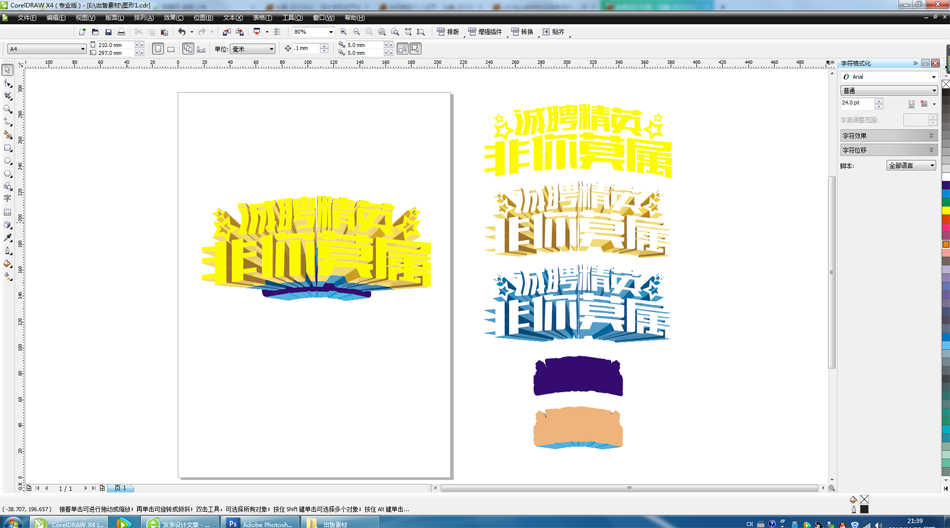Click the 转换 button in the toolbar
The image size is (950, 528).
522,32
